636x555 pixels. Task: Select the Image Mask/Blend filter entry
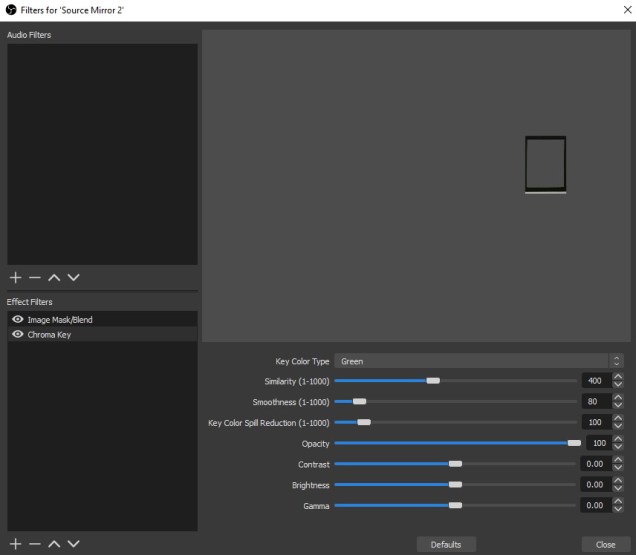pyautogui.click(x=60, y=320)
